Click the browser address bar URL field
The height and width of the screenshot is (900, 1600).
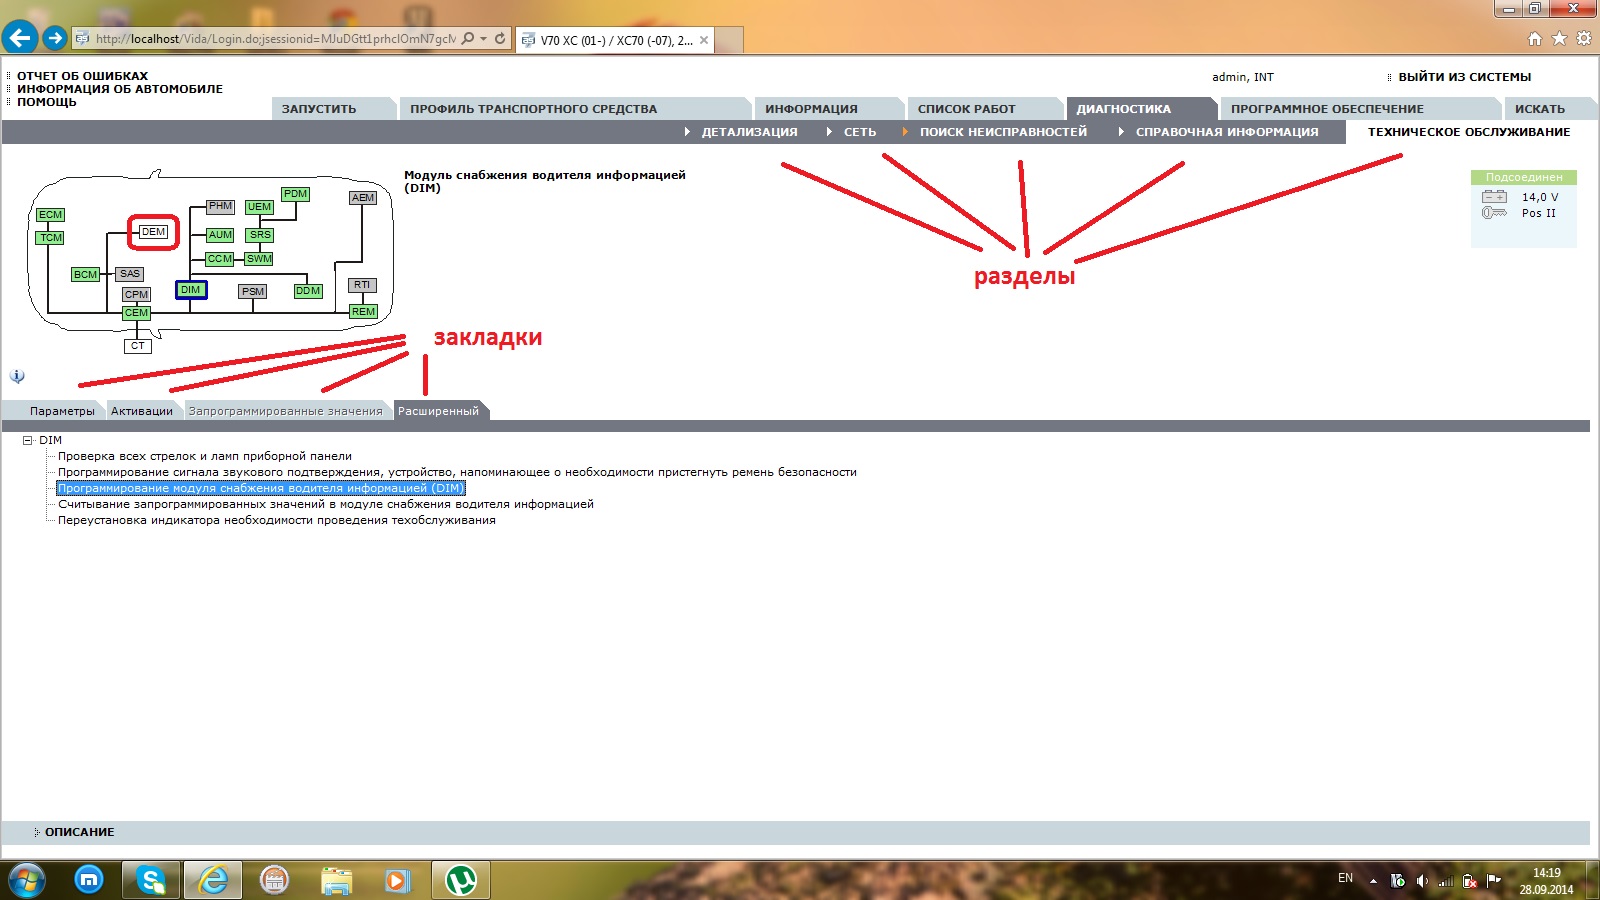point(276,39)
